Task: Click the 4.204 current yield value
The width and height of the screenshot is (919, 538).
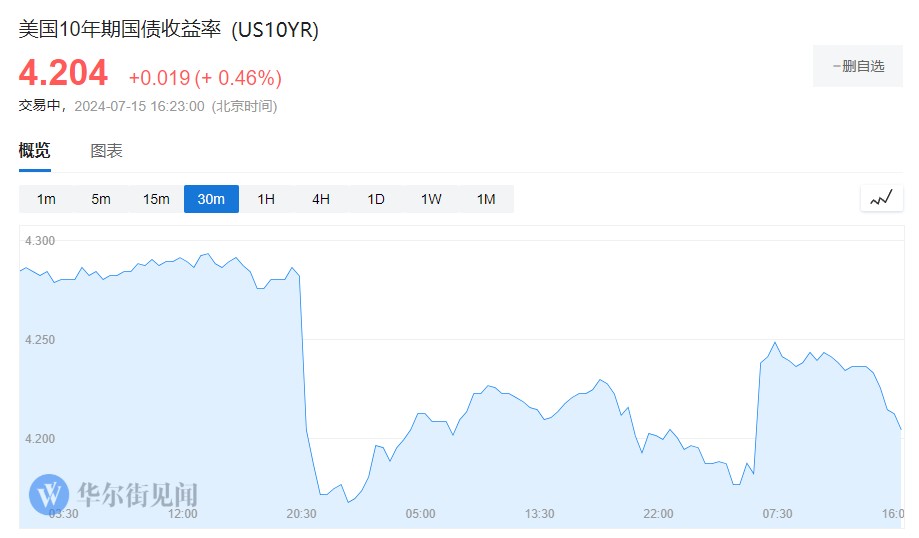Action: click(63, 73)
